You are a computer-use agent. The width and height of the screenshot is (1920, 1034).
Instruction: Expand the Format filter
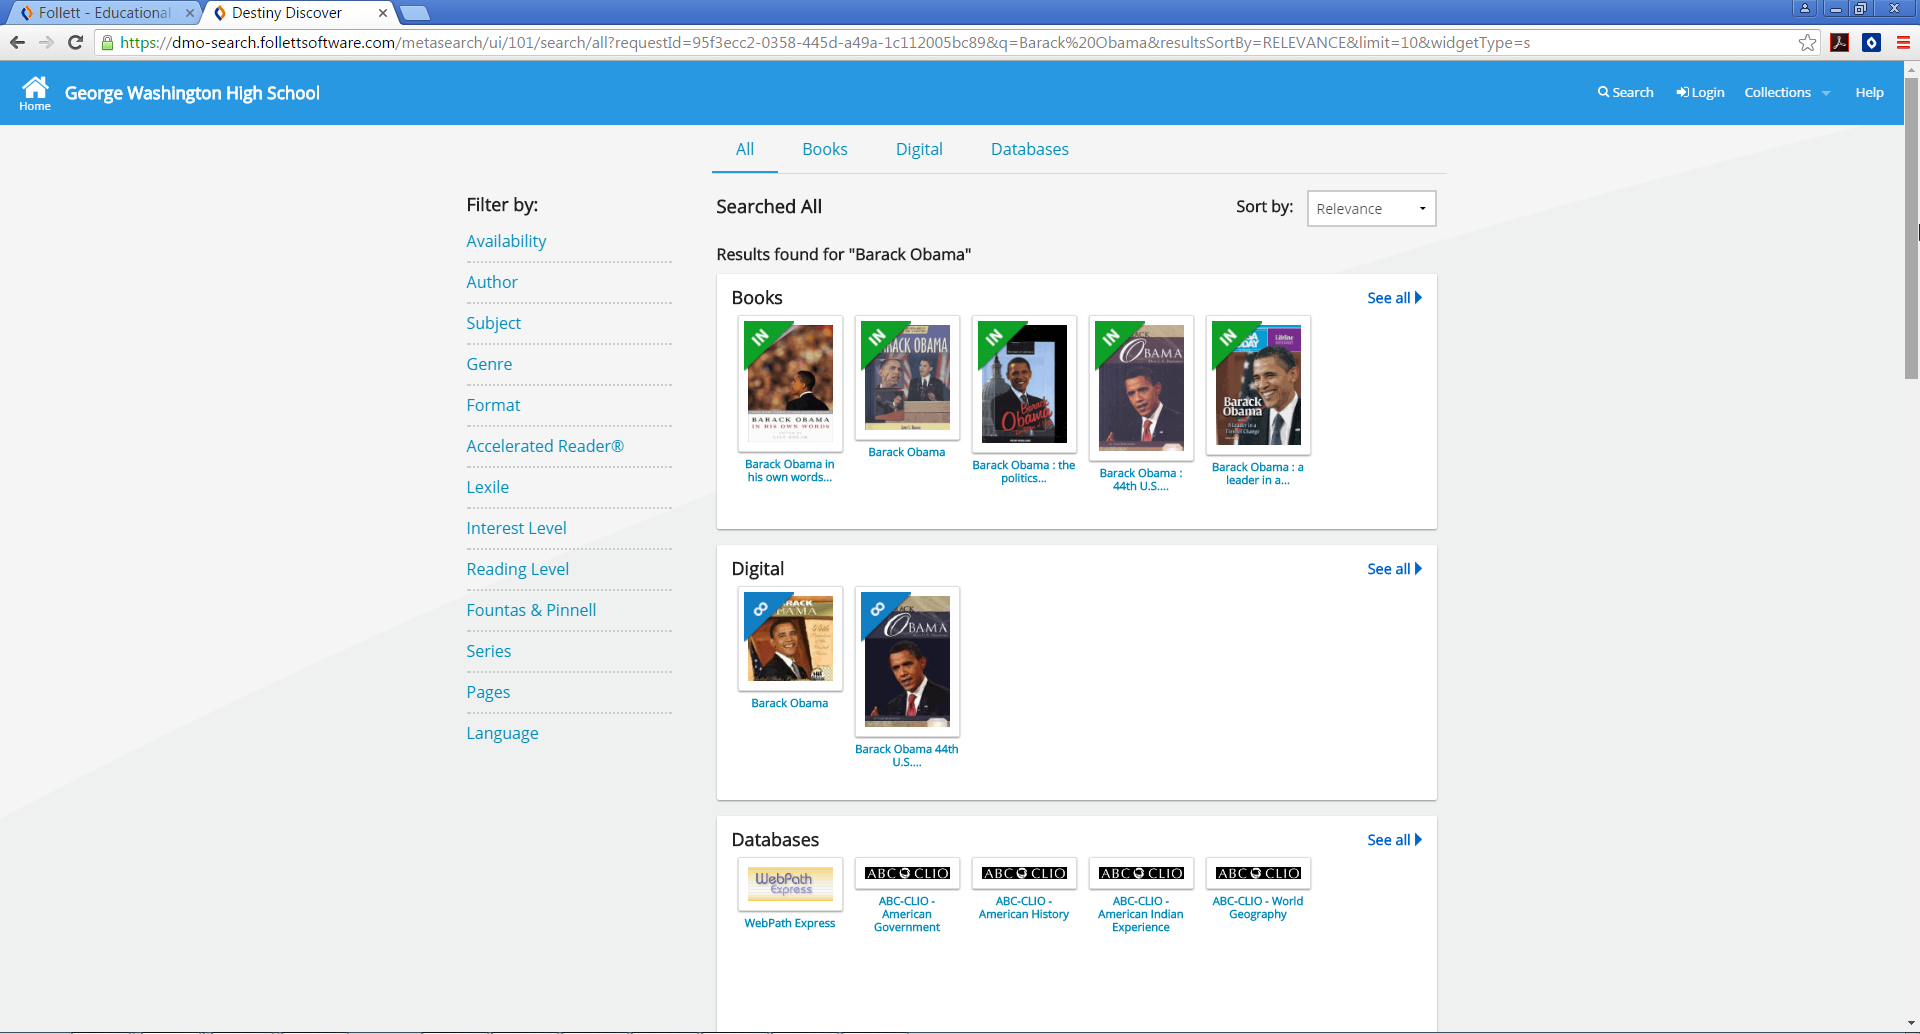pyautogui.click(x=493, y=405)
